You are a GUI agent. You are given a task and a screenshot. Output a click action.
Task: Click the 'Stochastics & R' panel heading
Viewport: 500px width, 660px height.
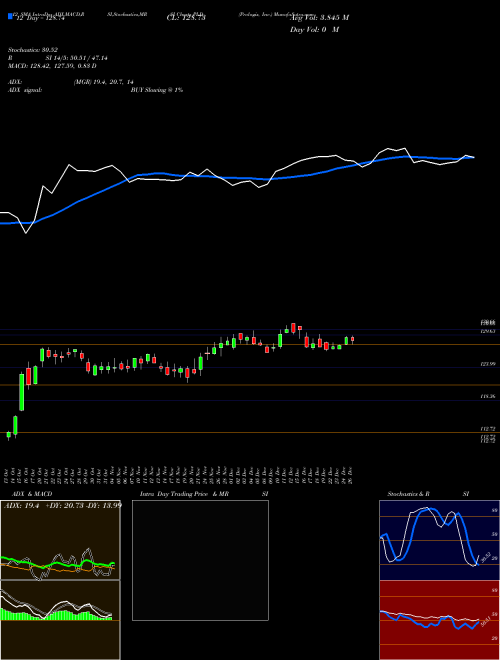click(408, 494)
